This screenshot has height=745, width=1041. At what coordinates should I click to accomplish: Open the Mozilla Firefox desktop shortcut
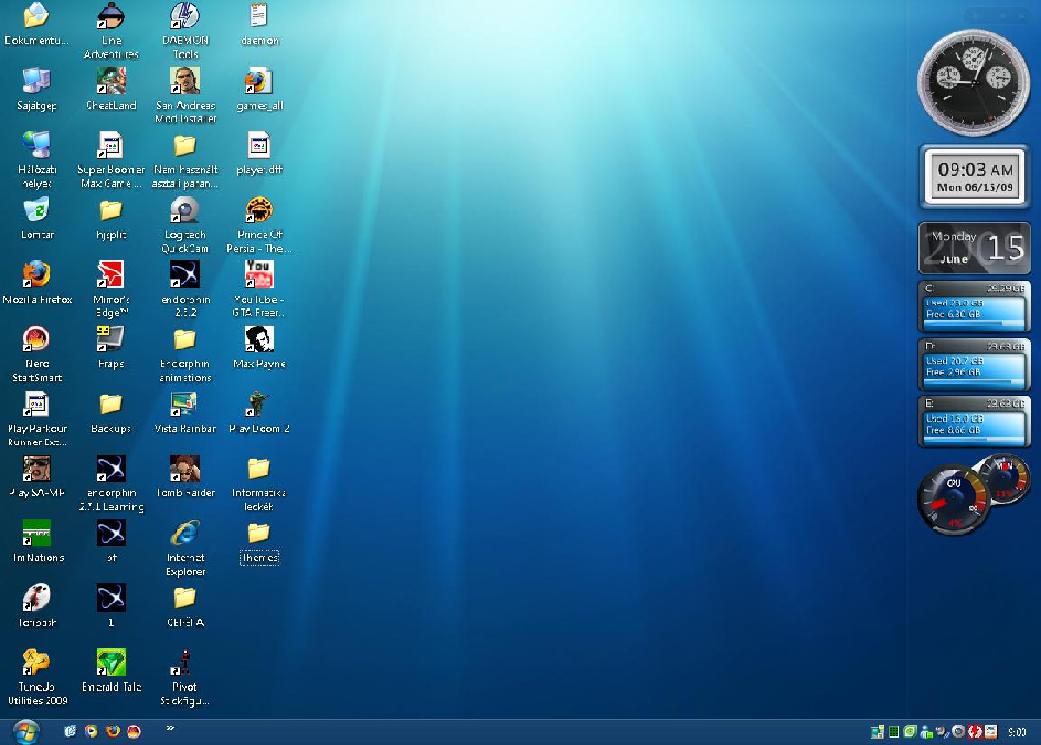[36, 274]
